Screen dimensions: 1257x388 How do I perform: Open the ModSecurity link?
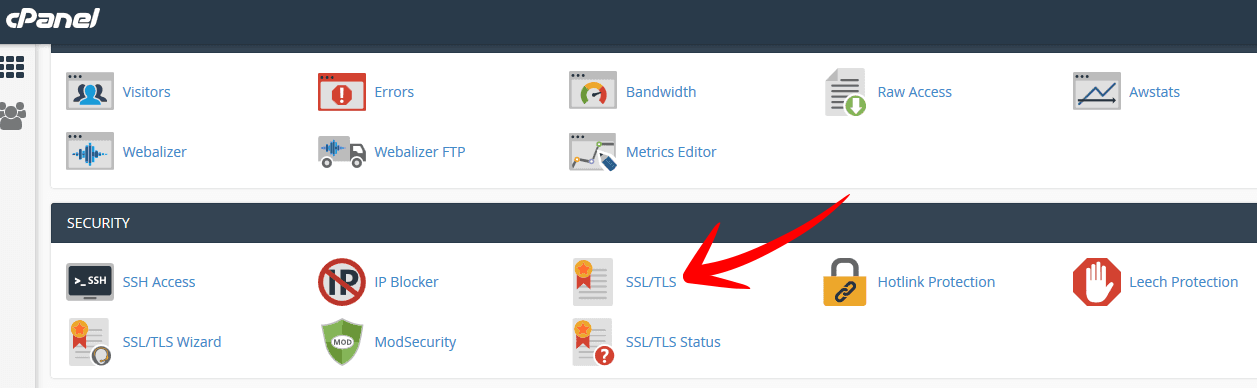(x=415, y=342)
